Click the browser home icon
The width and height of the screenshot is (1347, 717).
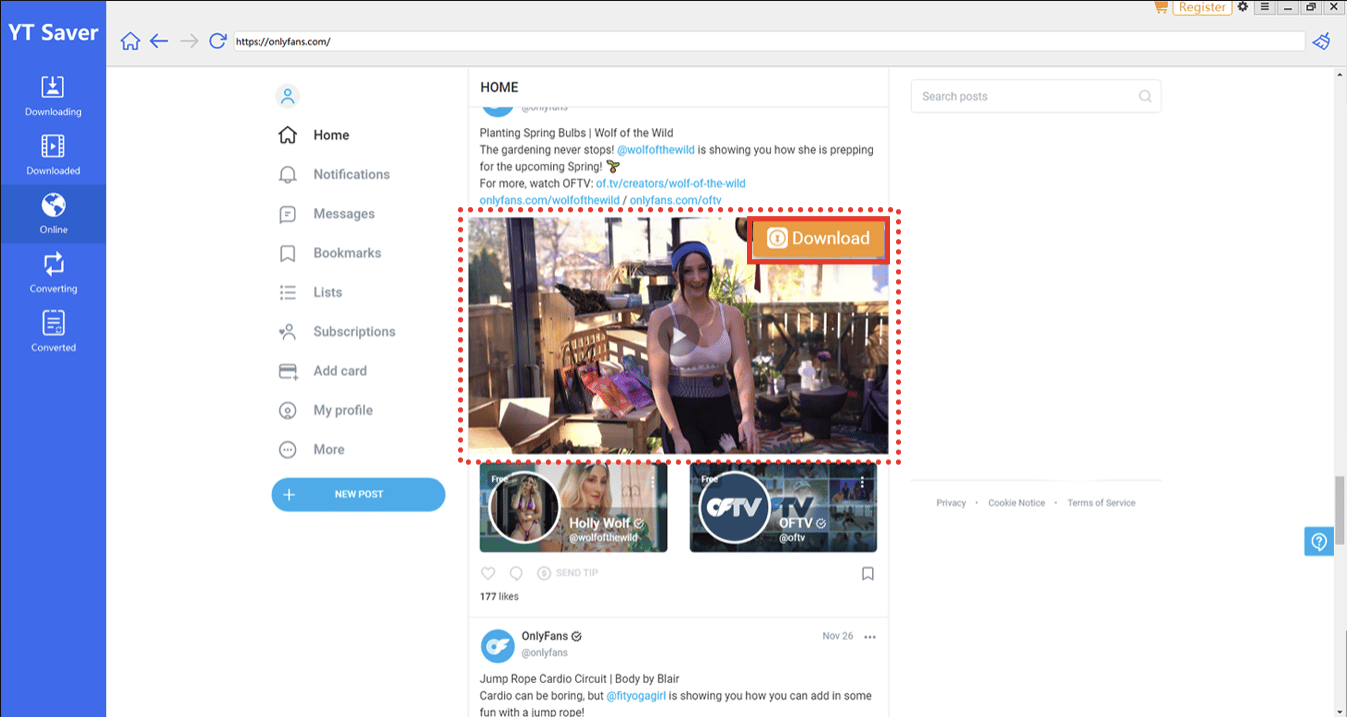(x=130, y=41)
